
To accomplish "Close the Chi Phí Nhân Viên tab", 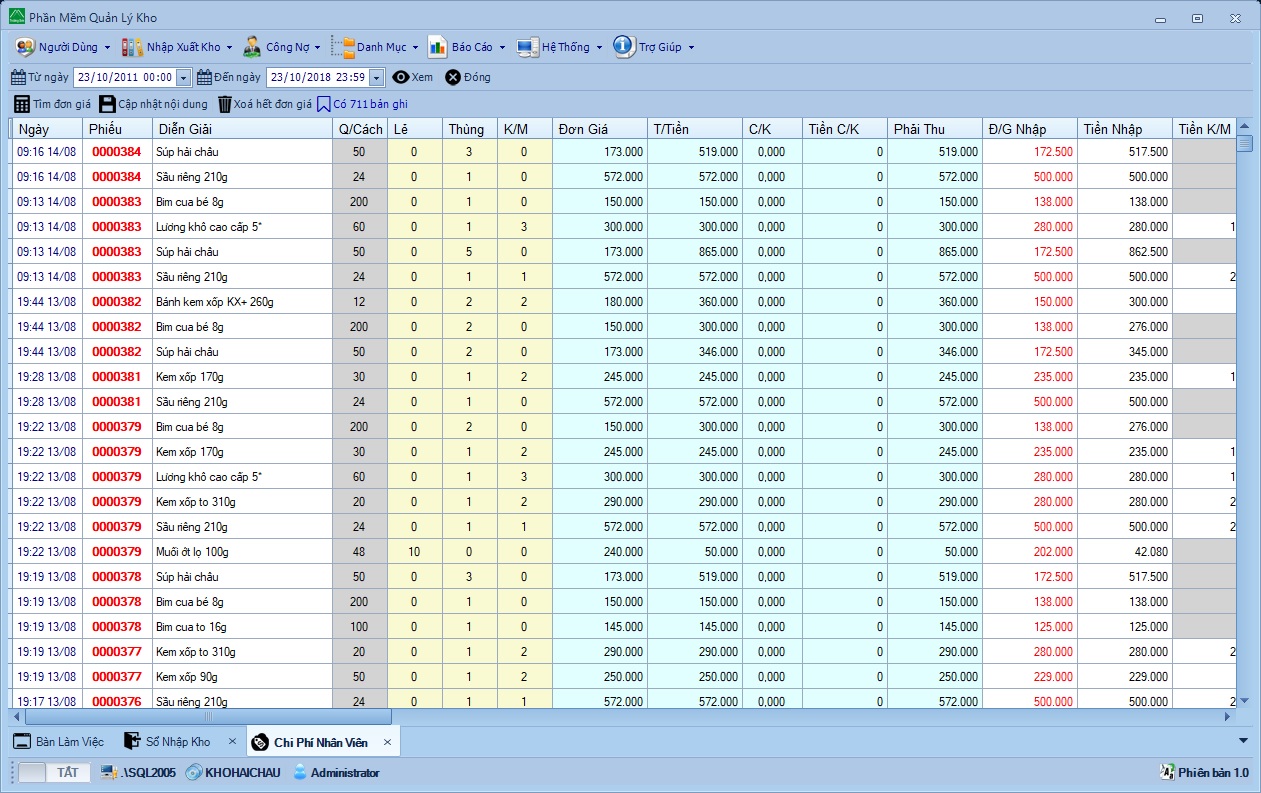I will 387,742.
